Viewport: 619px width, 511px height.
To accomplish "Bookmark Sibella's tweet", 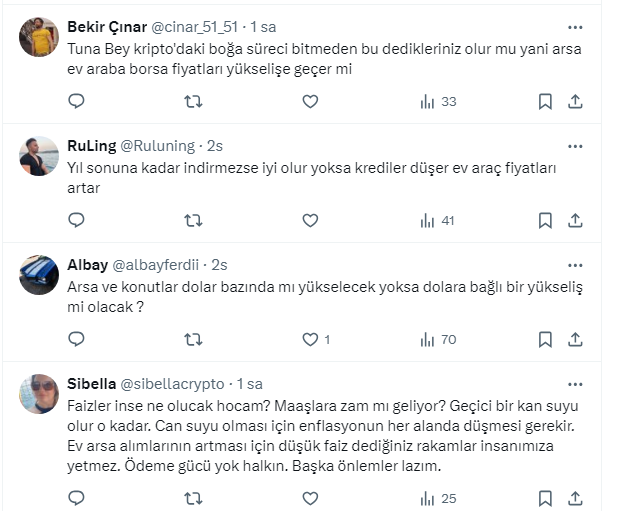I will pos(545,497).
